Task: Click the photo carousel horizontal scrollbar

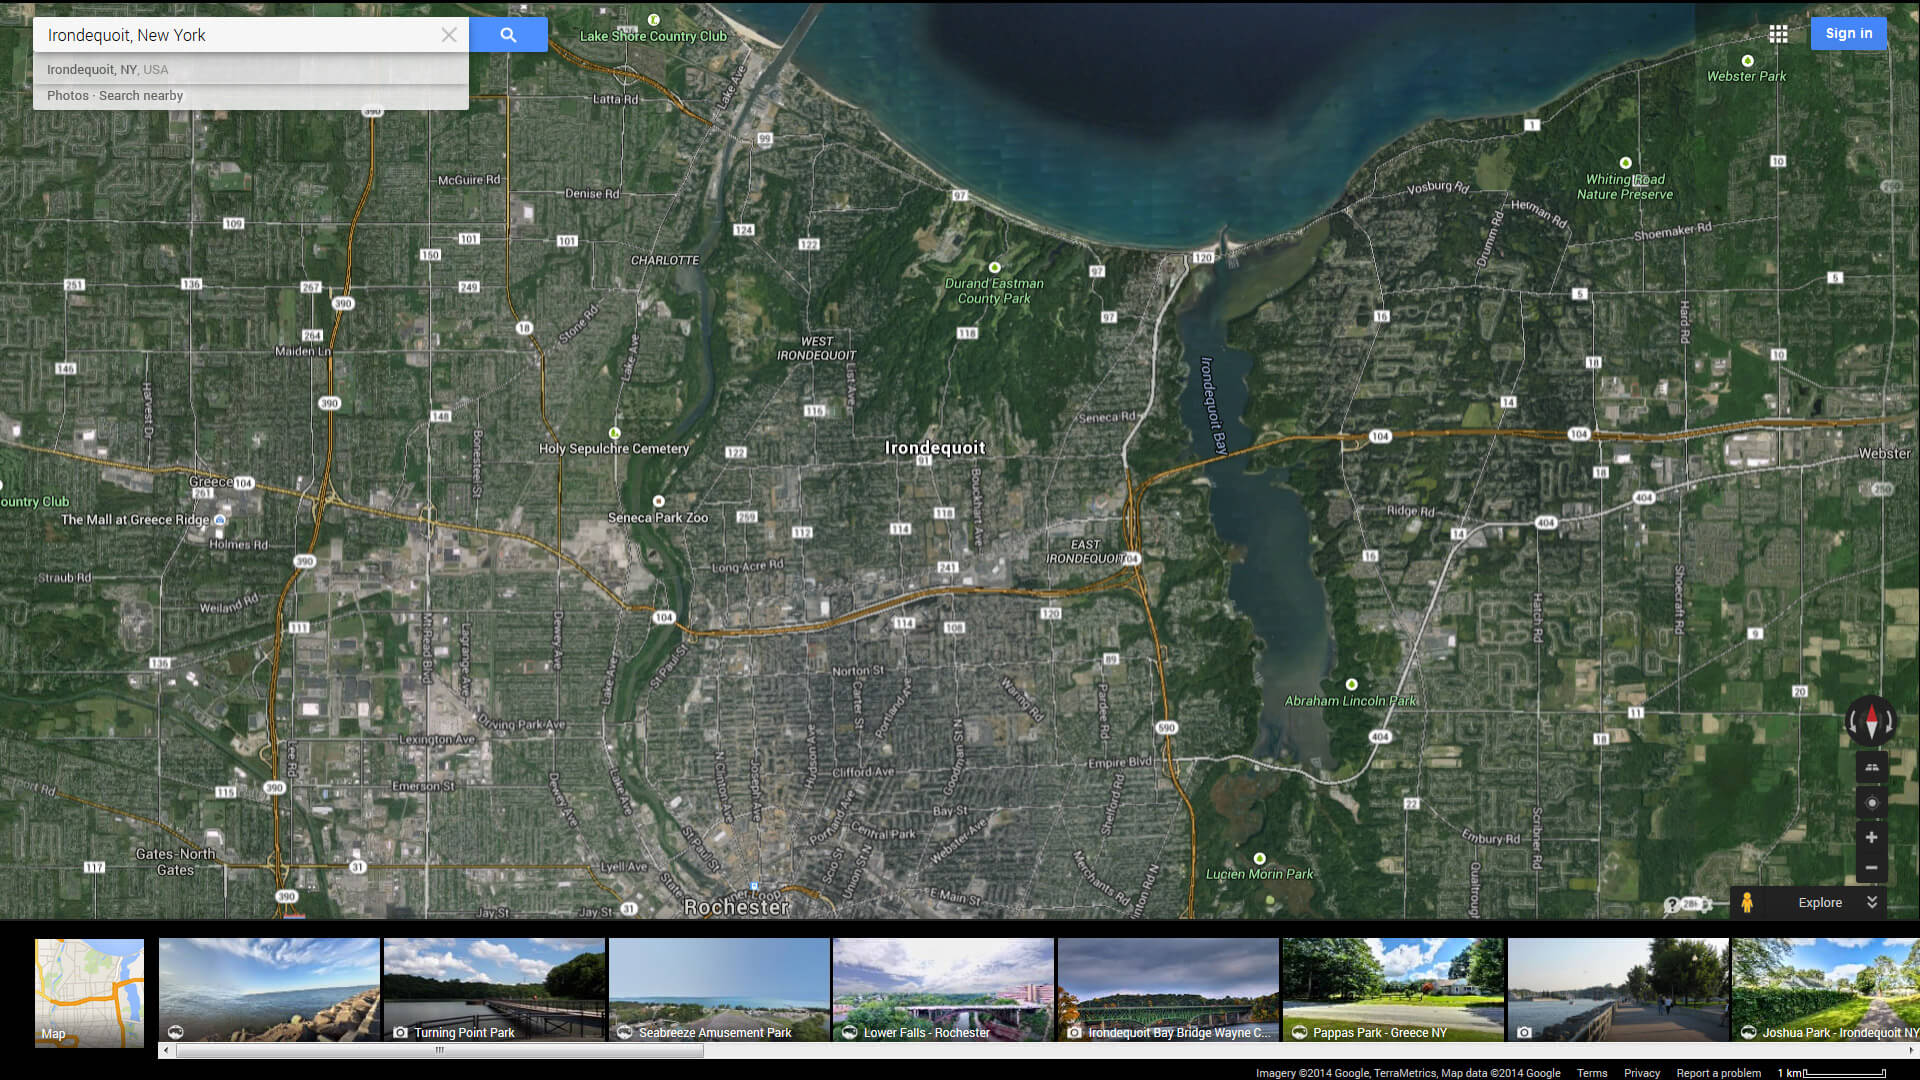Action: [440, 1050]
